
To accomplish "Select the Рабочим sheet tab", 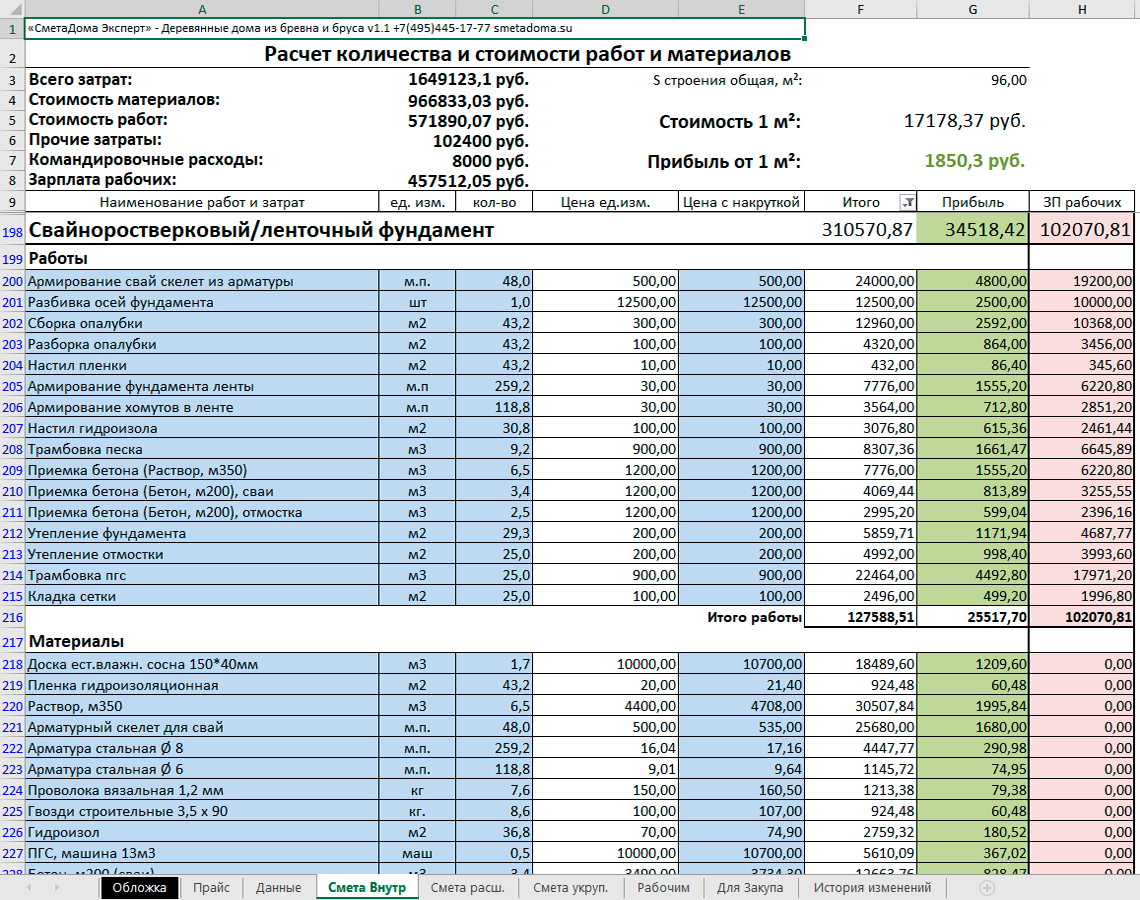I will coord(663,887).
